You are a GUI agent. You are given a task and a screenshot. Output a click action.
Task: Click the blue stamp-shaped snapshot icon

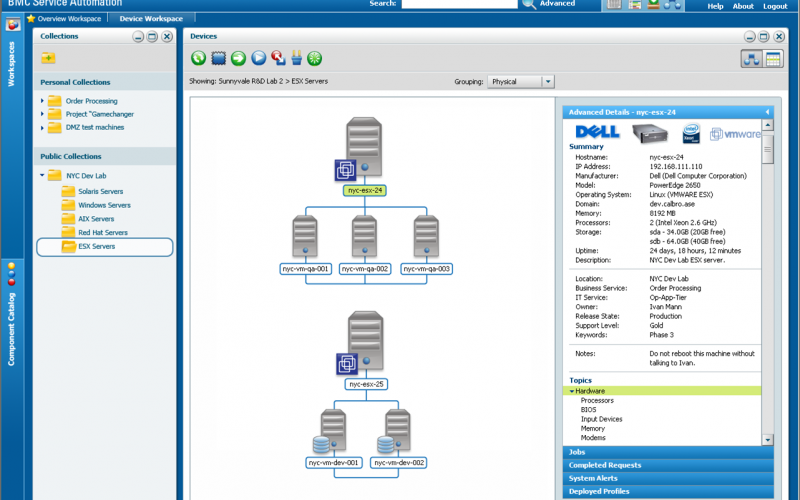(x=218, y=58)
